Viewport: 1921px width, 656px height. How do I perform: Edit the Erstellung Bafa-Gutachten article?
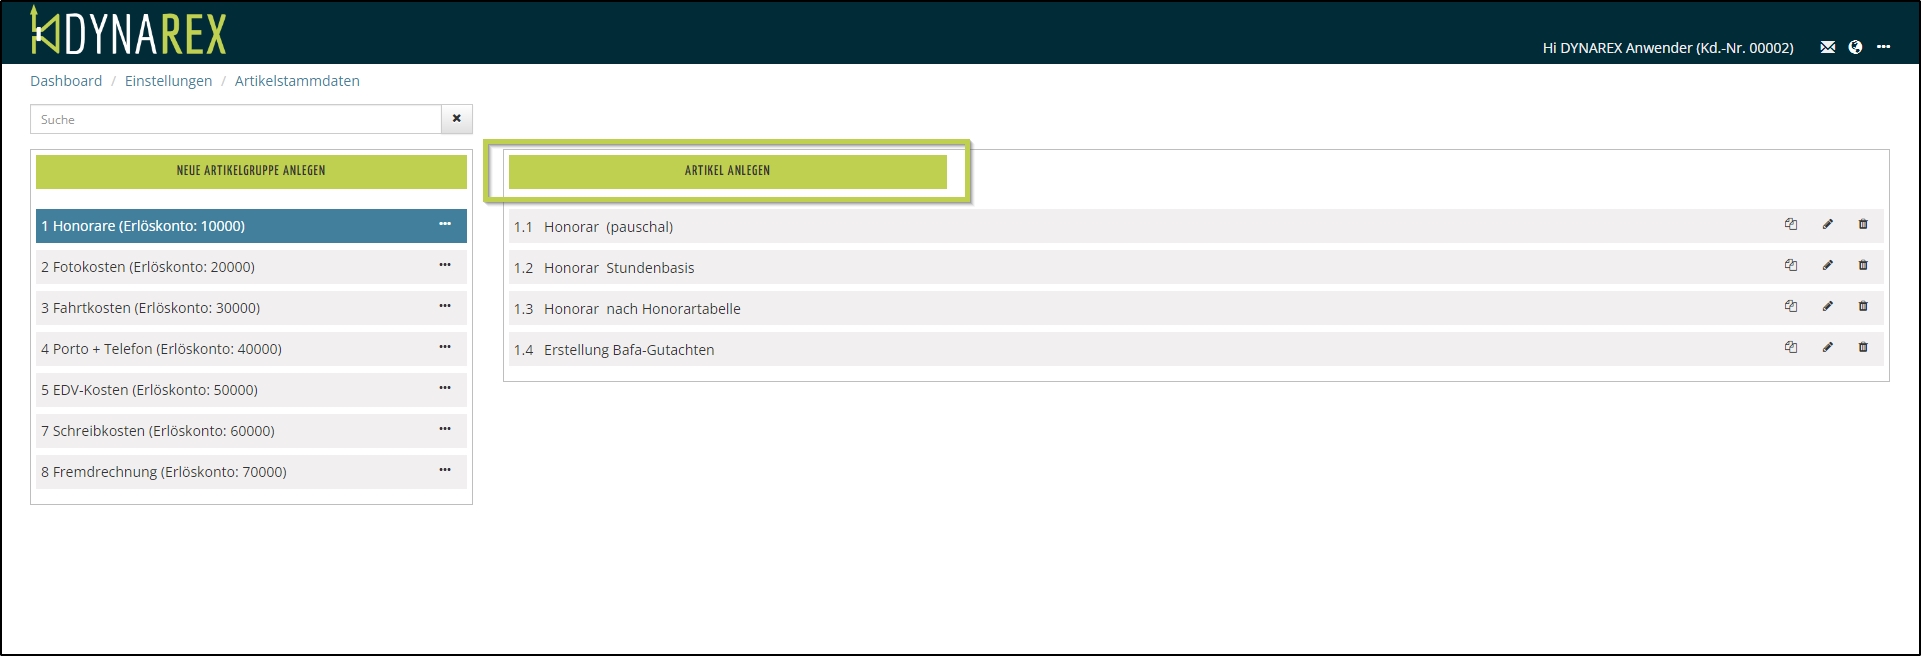(1827, 348)
